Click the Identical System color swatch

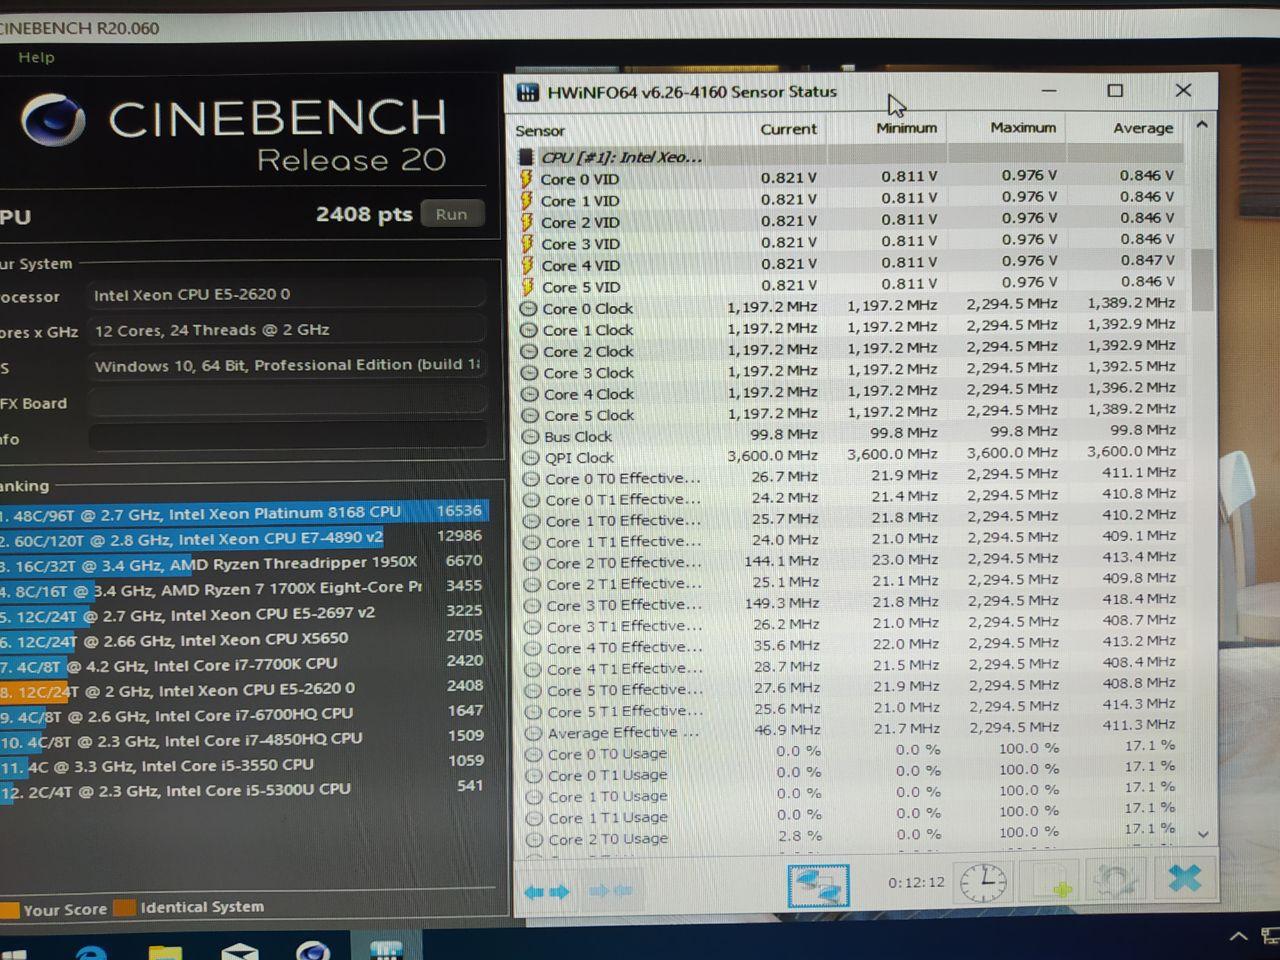(x=125, y=908)
